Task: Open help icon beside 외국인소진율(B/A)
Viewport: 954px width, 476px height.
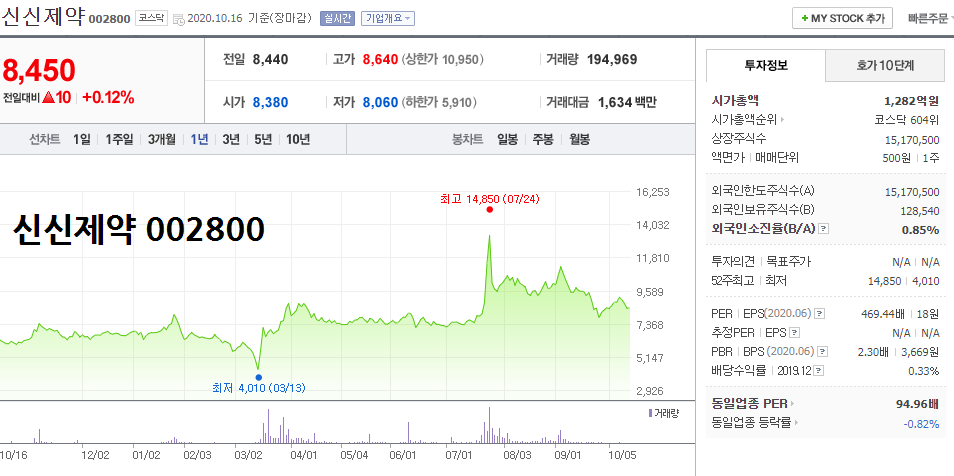Action: (824, 229)
